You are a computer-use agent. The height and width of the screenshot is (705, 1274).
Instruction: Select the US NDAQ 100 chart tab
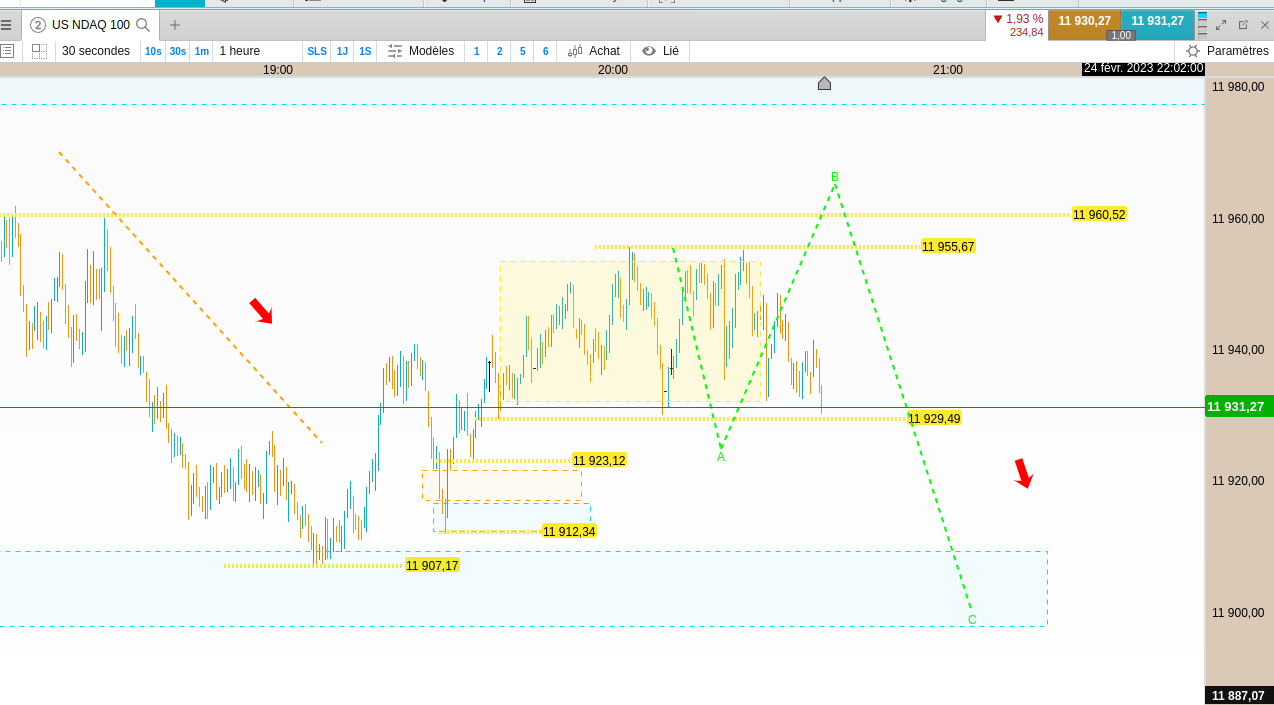90,25
